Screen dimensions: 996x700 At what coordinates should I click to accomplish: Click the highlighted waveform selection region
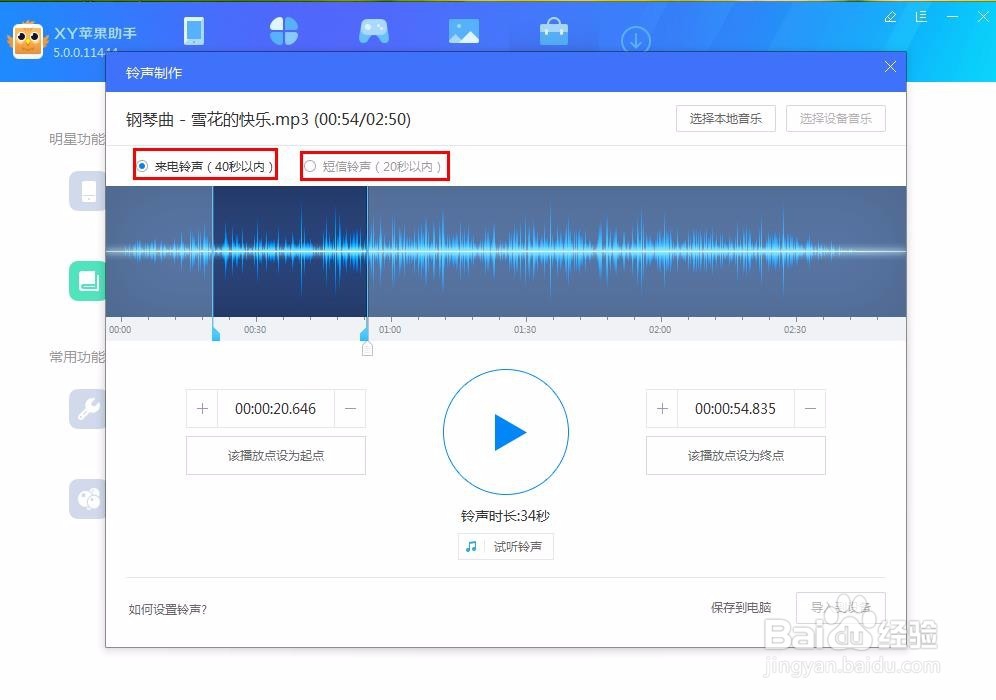pos(290,252)
